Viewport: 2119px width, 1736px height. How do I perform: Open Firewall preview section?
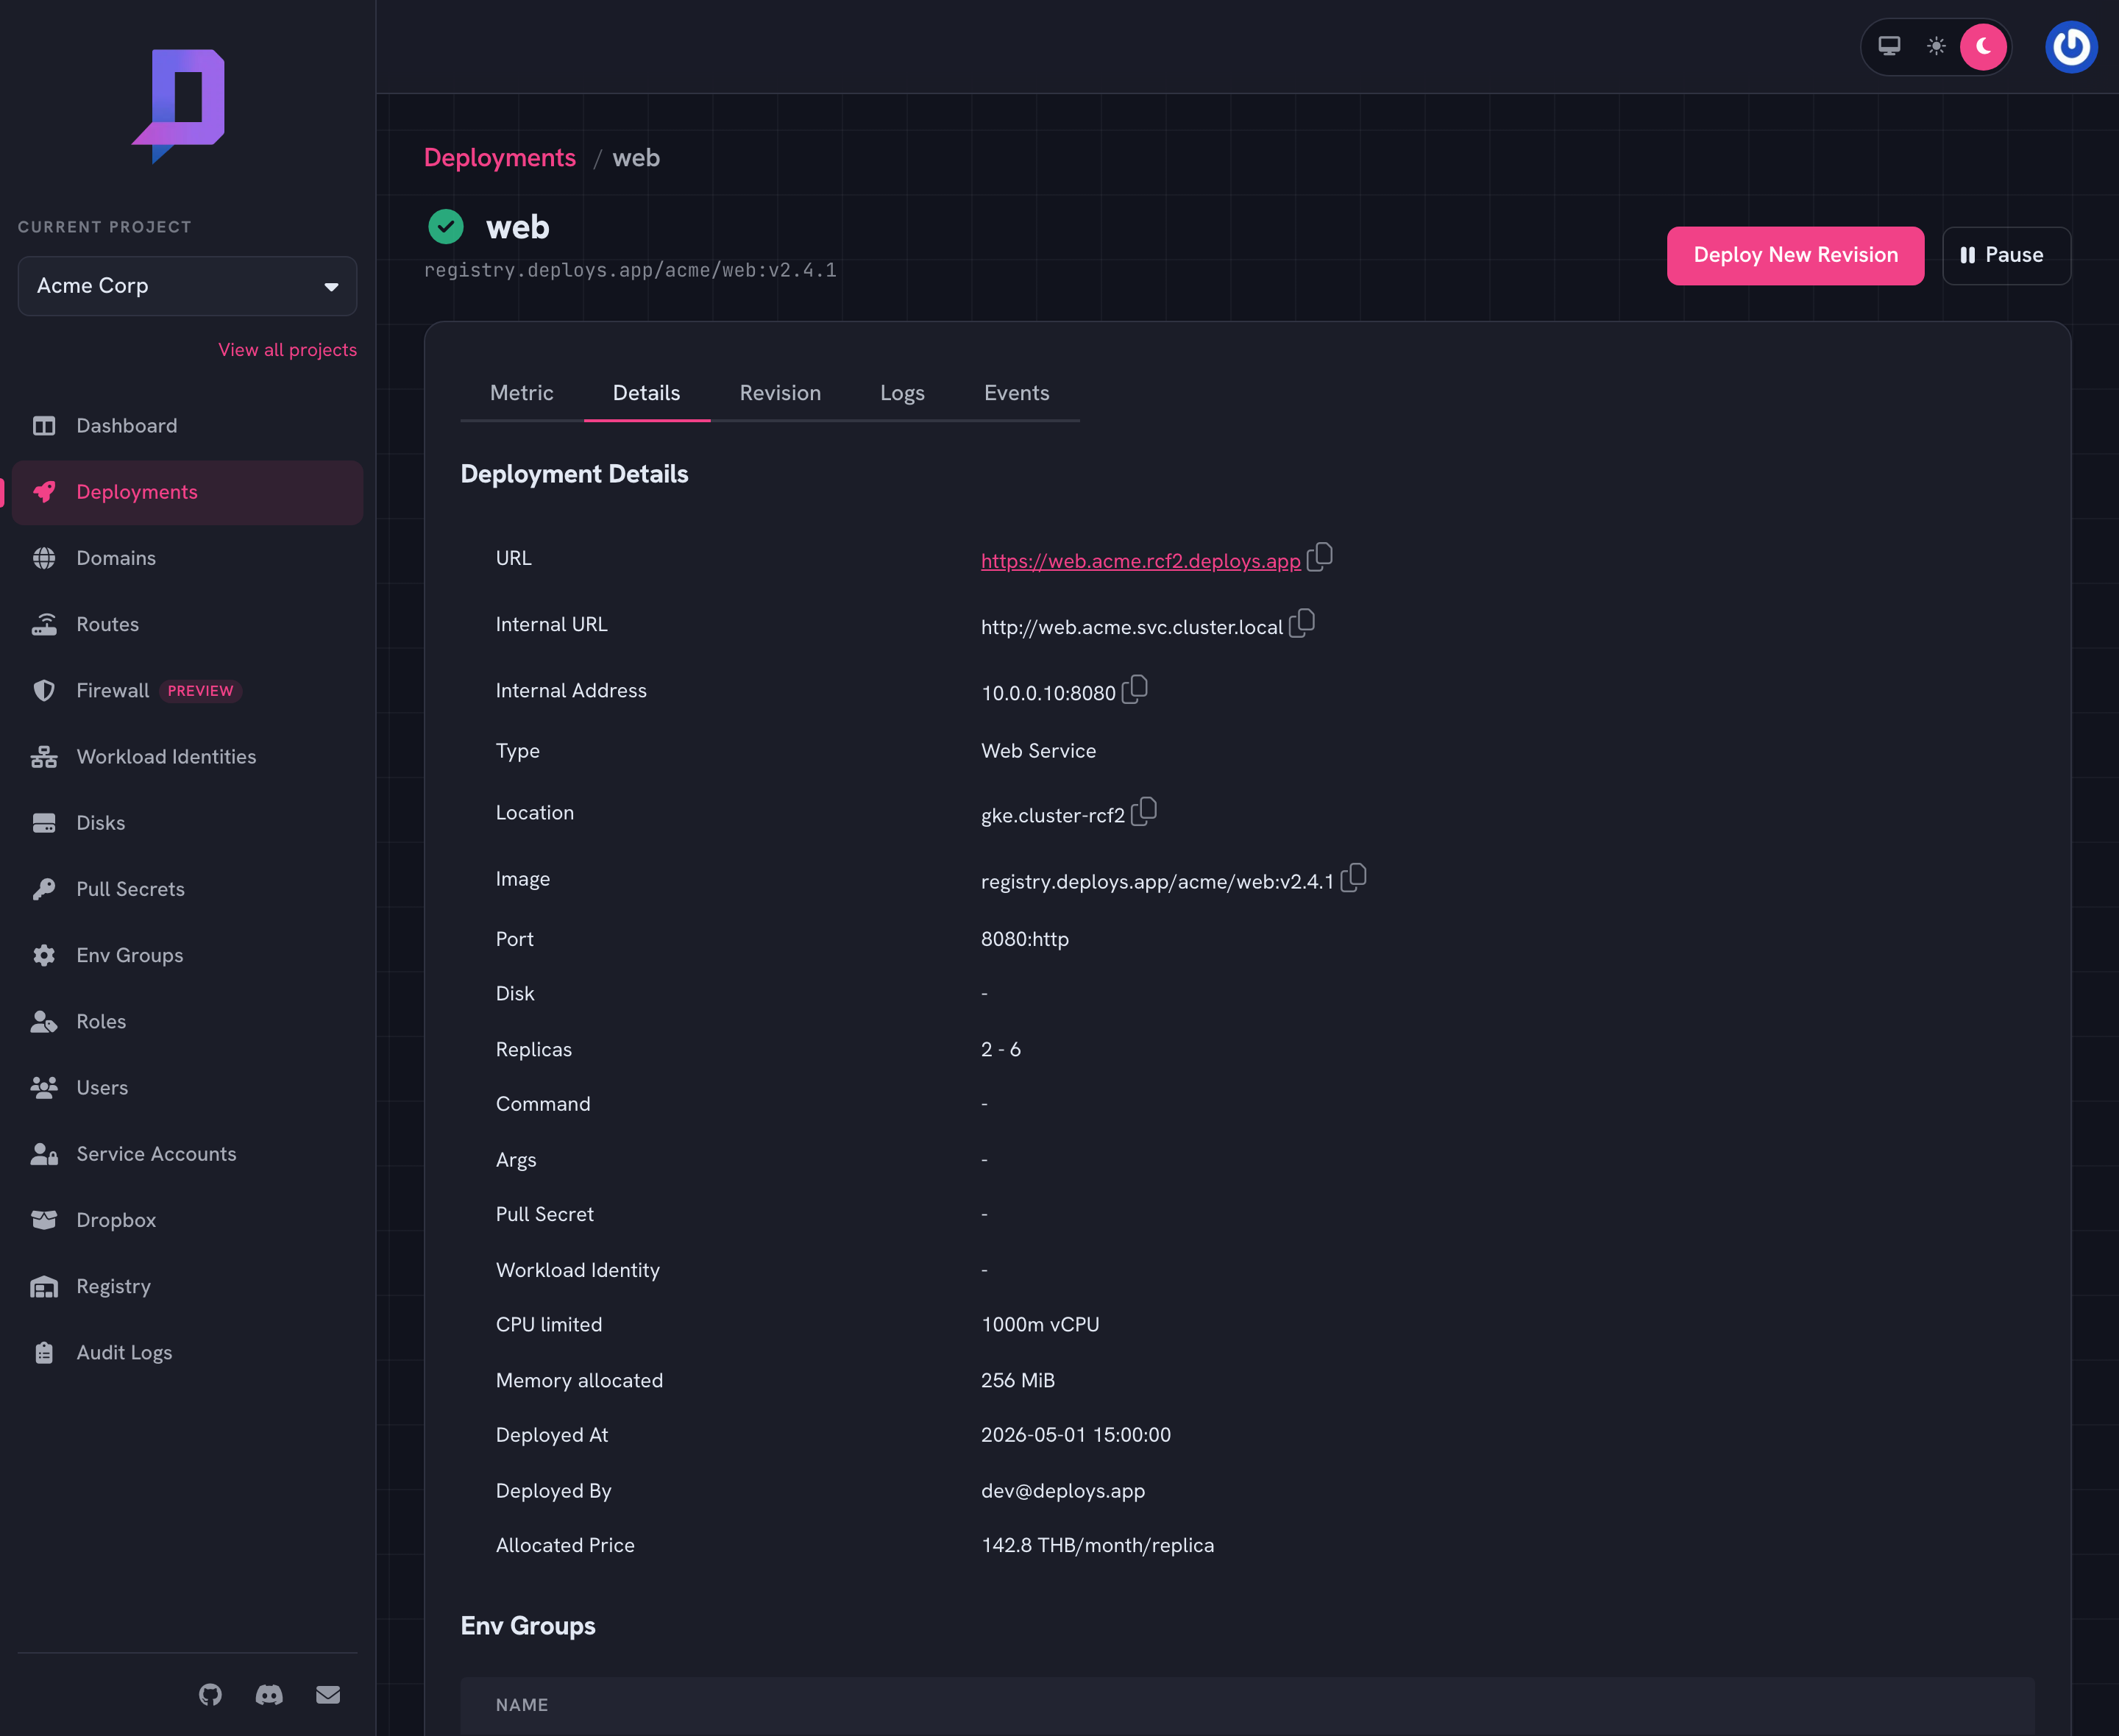coord(187,690)
